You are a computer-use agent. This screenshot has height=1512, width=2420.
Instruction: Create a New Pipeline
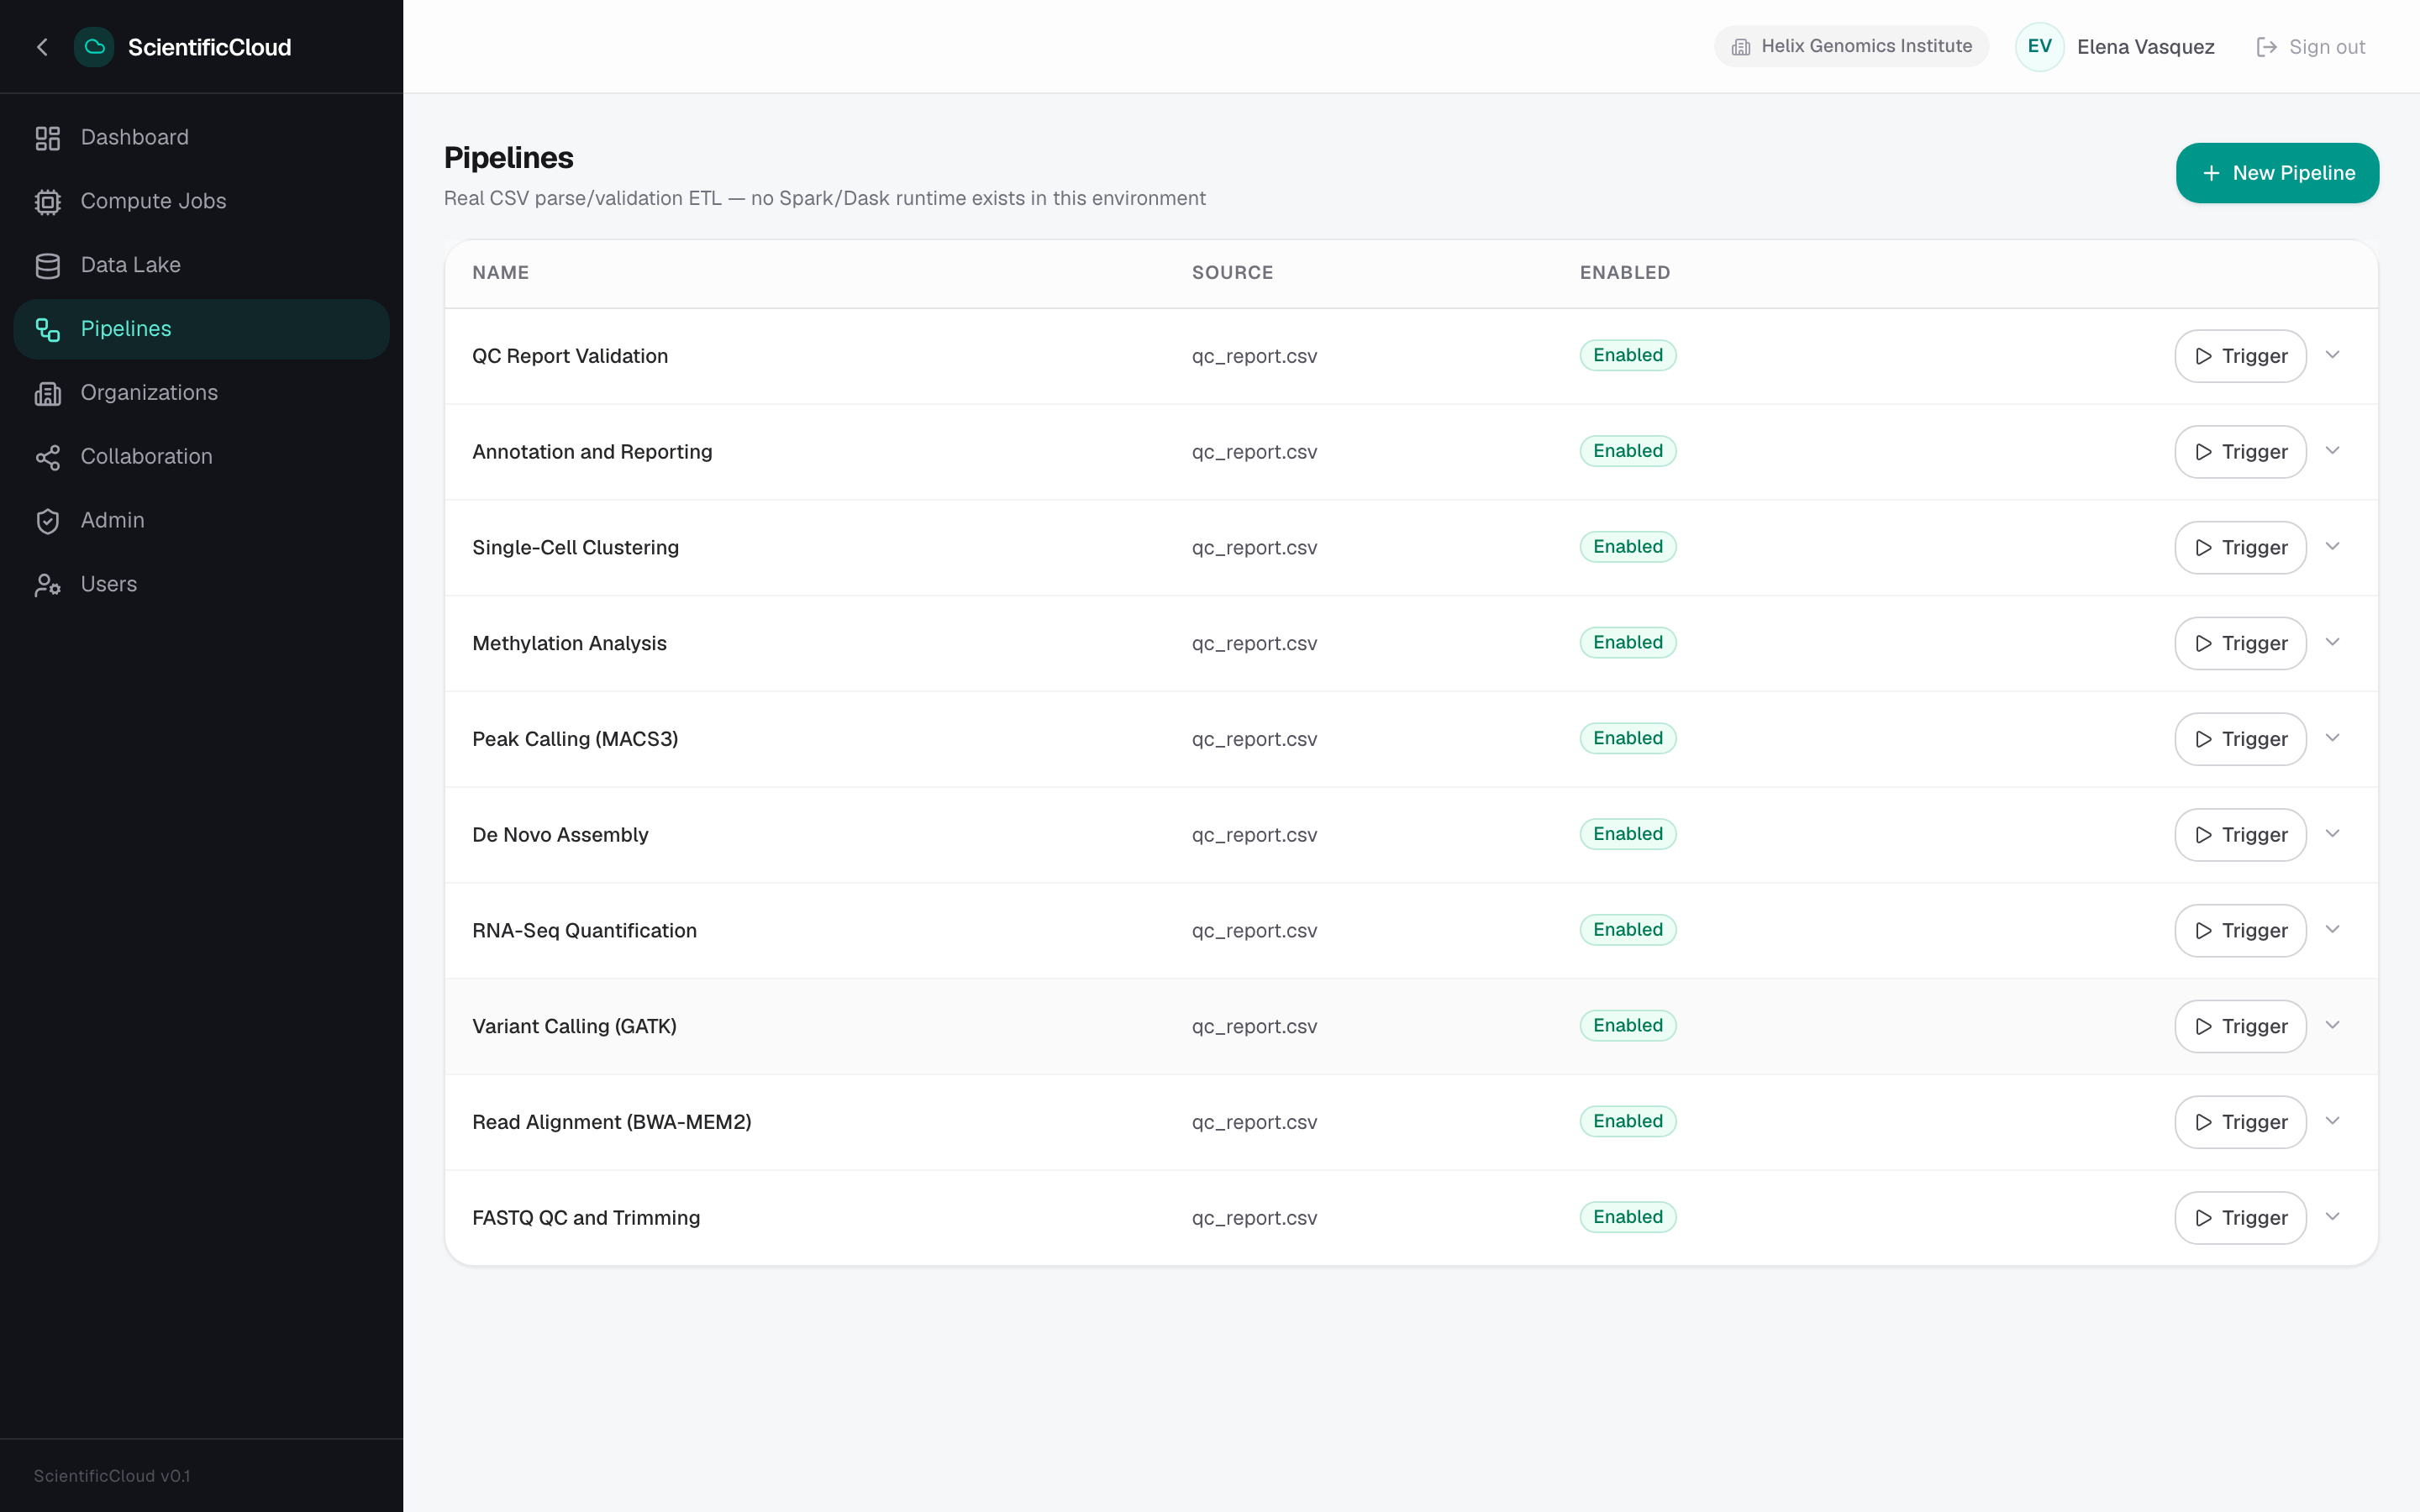(x=2277, y=173)
